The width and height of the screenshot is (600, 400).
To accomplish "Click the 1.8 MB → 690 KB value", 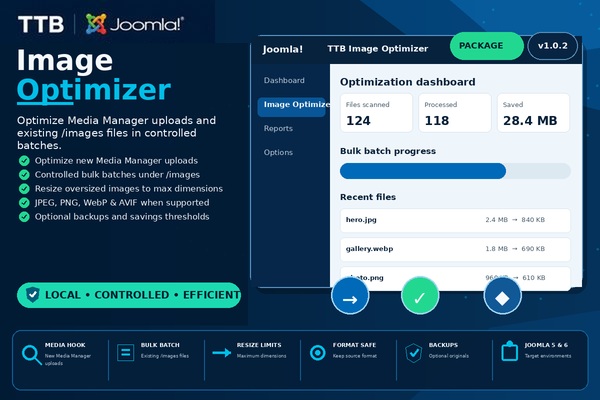I will [x=515, y=249].
